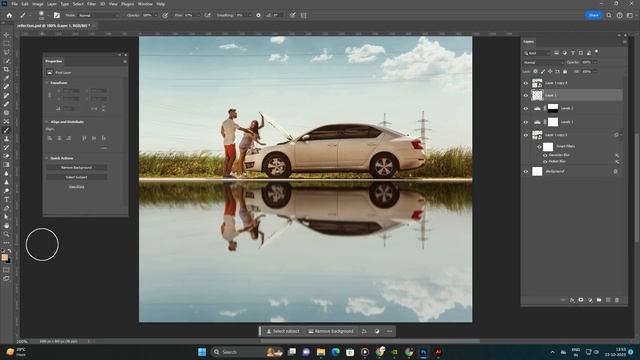Open the Smoothing value dropdown
640x360 pixels.
pos(249,15)
